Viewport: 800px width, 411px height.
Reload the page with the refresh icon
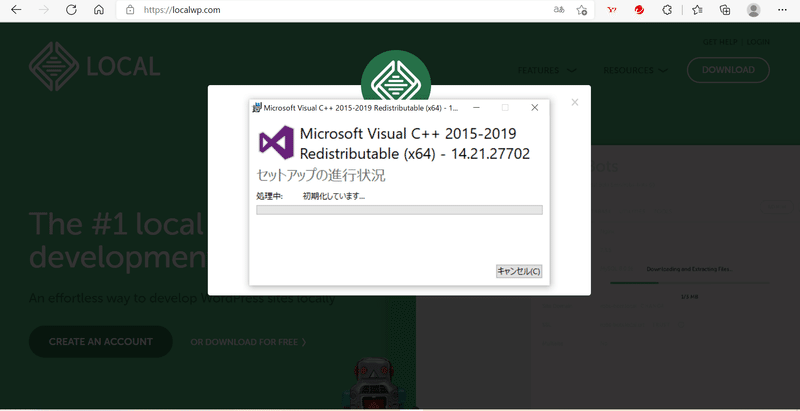point(71,10)
